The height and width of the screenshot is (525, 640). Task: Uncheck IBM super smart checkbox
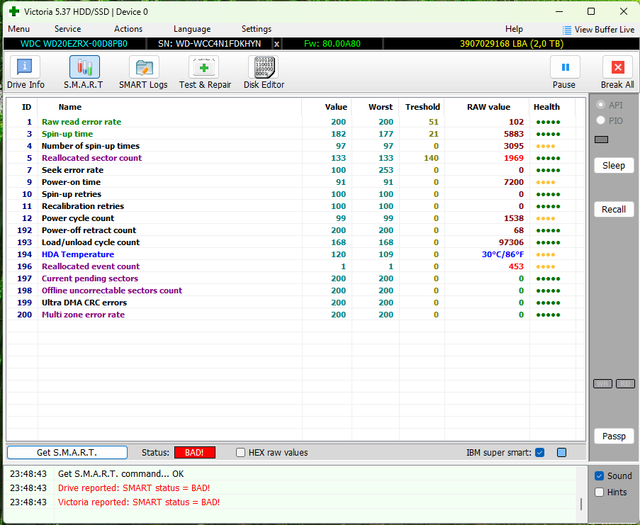coord(540,452)
